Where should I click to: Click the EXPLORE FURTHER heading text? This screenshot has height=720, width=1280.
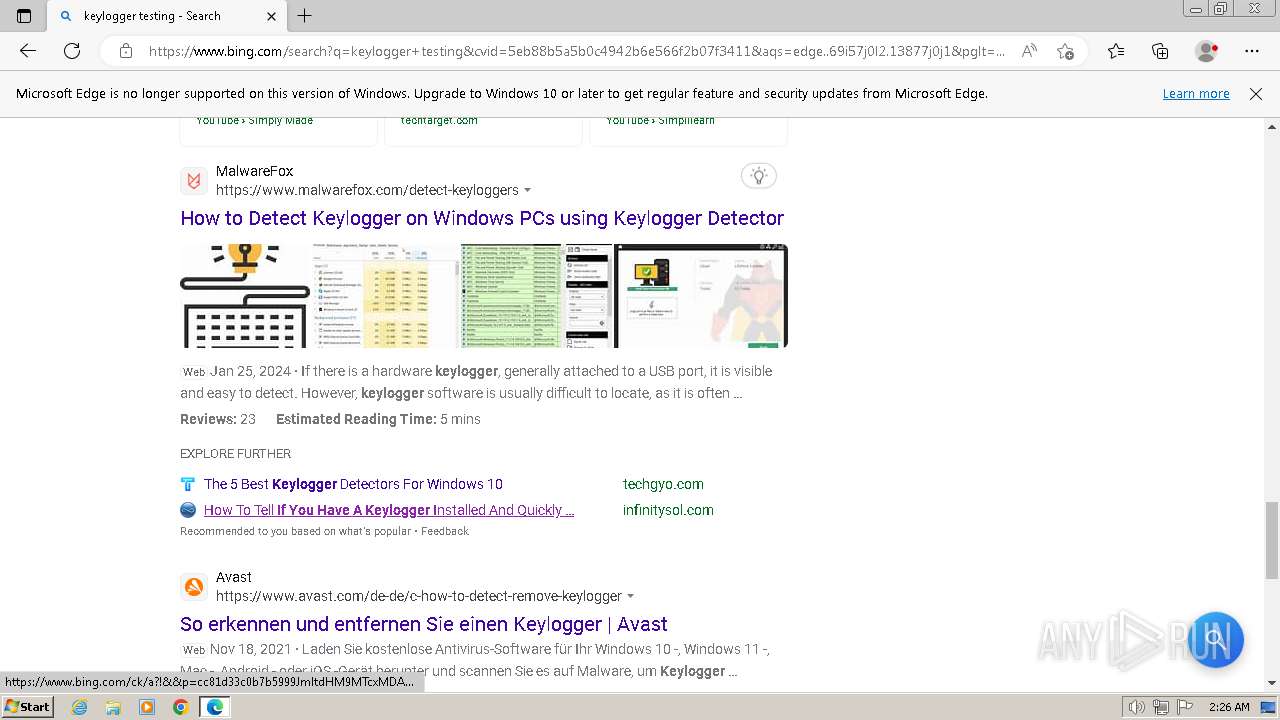click(x=235, y=453)
